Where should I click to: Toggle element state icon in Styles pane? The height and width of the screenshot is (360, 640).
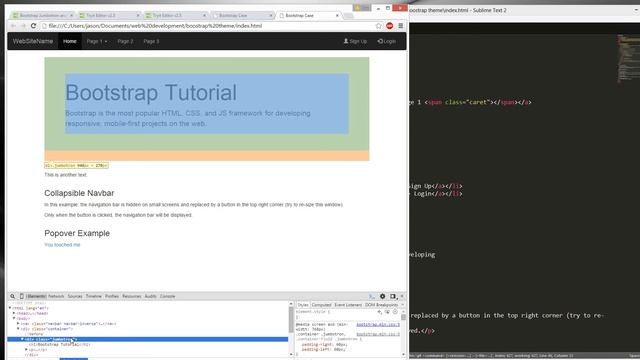coord(387,312)
